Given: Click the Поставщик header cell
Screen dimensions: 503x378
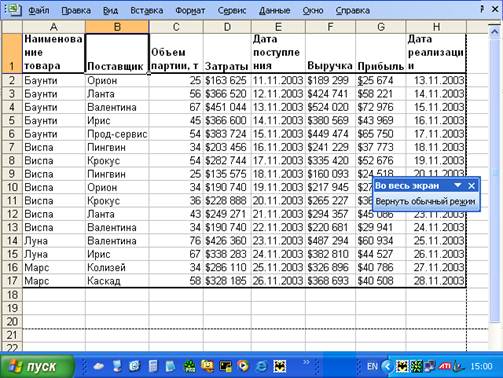Looking at the screenshot, I should click(x=117, y=53).
